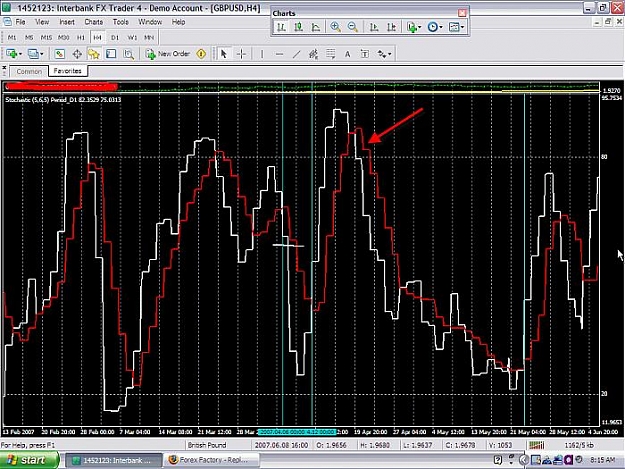Viewport: 625px width, 469px height.
Task: Select Interbank taskbar button
Action: point(113,461)
